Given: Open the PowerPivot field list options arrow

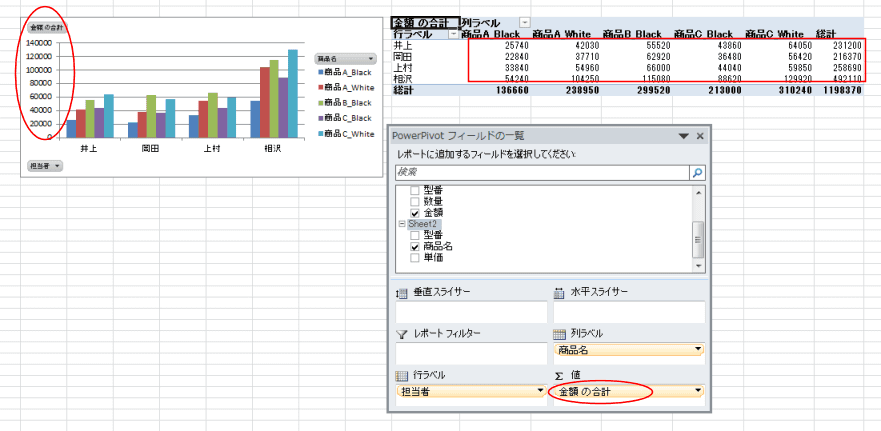Looking at the screenshot, I should click(x=684, y=136).
